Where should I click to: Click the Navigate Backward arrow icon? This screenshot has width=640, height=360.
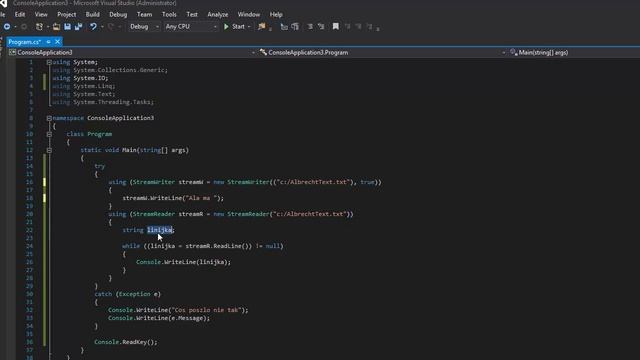click(7, 27)
